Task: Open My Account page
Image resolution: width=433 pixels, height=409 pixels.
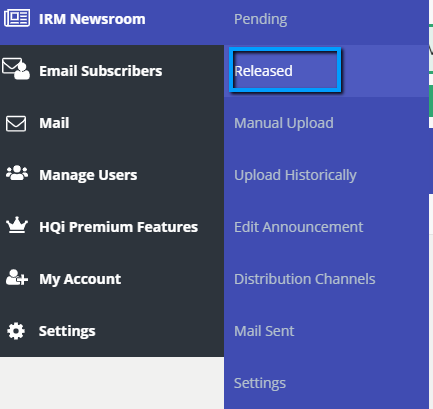Action: (80, 279)
